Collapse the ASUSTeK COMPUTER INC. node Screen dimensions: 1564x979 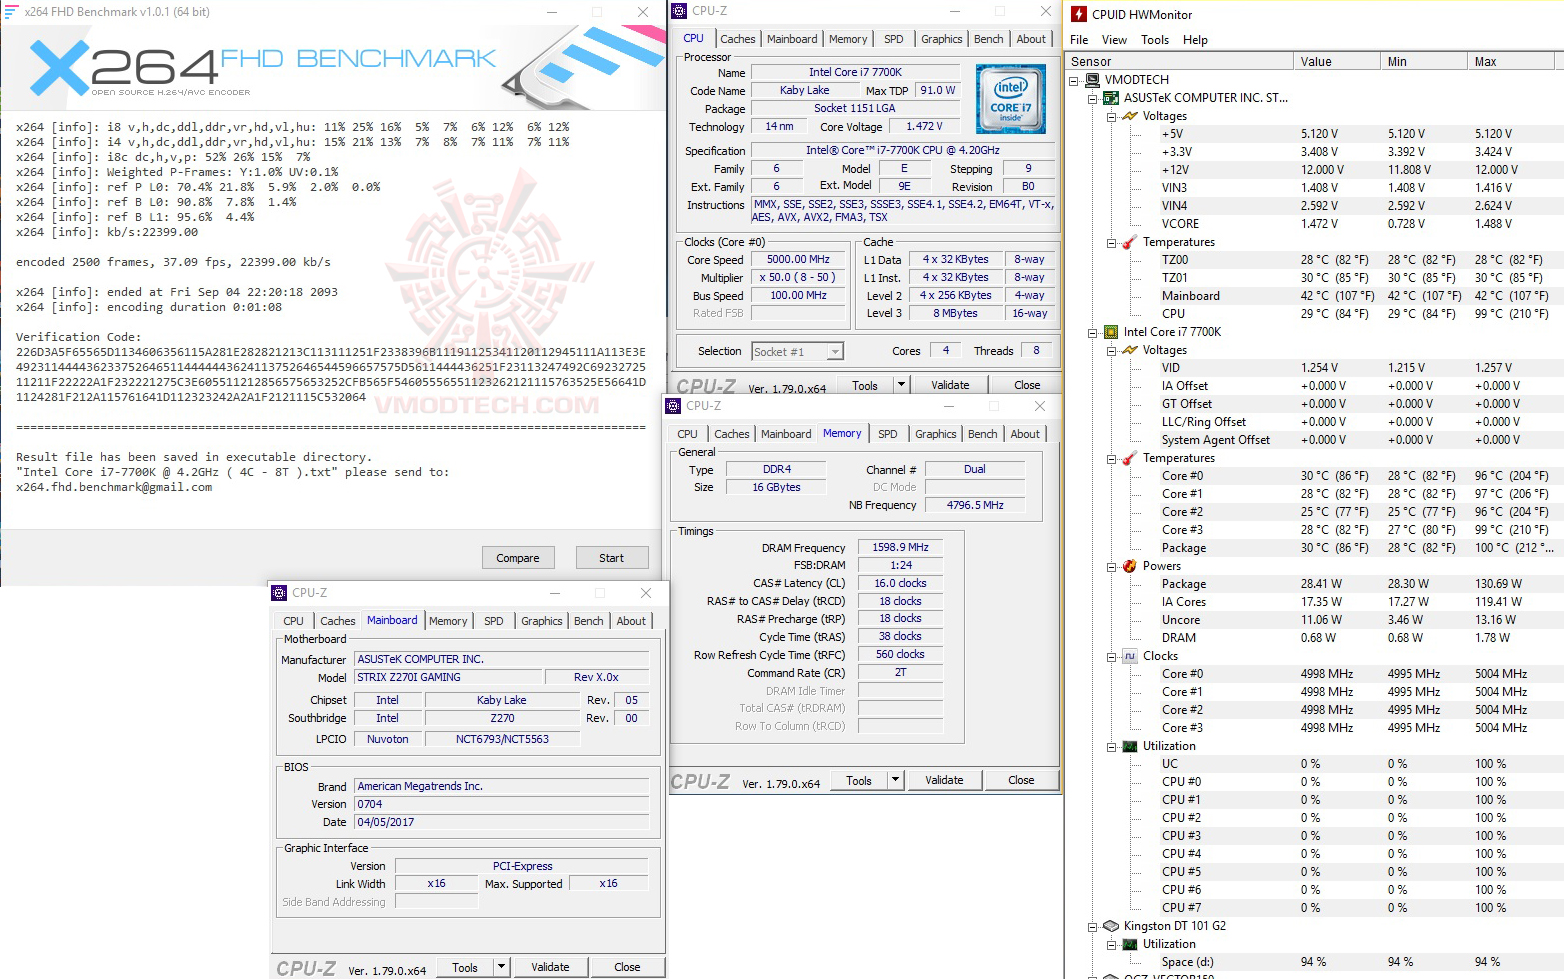pyautogui.click(x=1092, y=99)
